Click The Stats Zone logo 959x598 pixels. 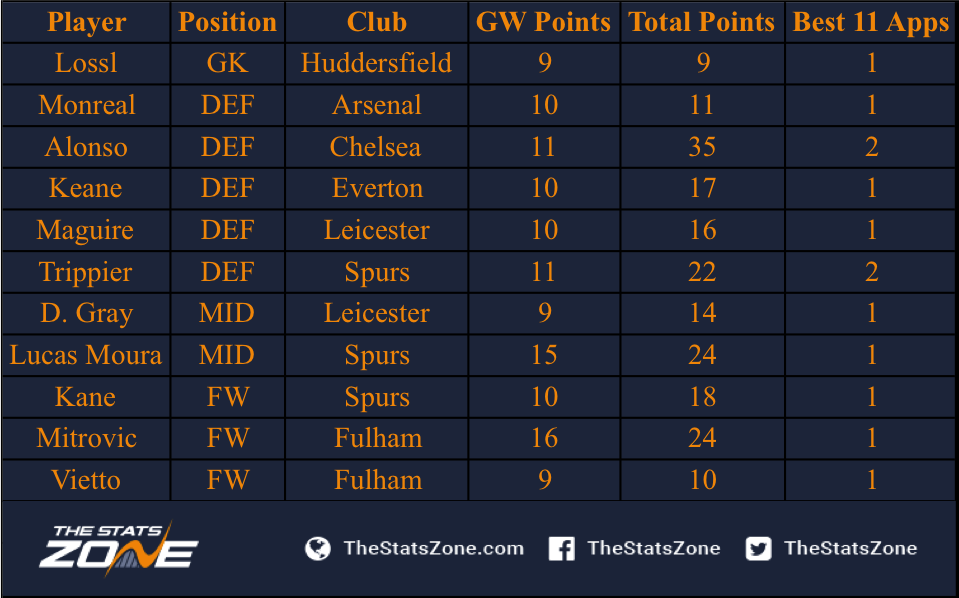119,547
